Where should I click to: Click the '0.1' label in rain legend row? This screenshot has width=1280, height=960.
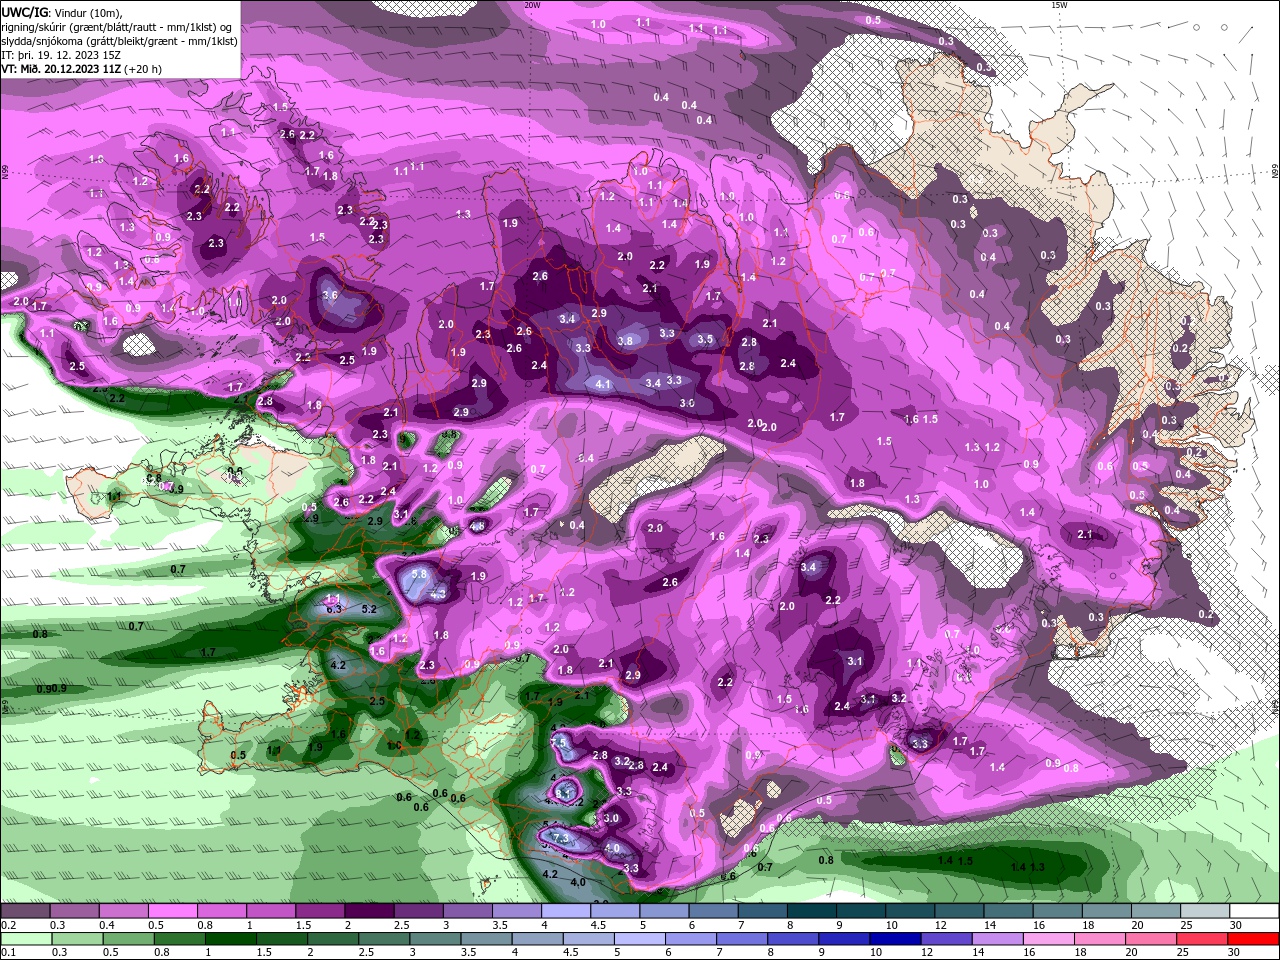[8, 953]
